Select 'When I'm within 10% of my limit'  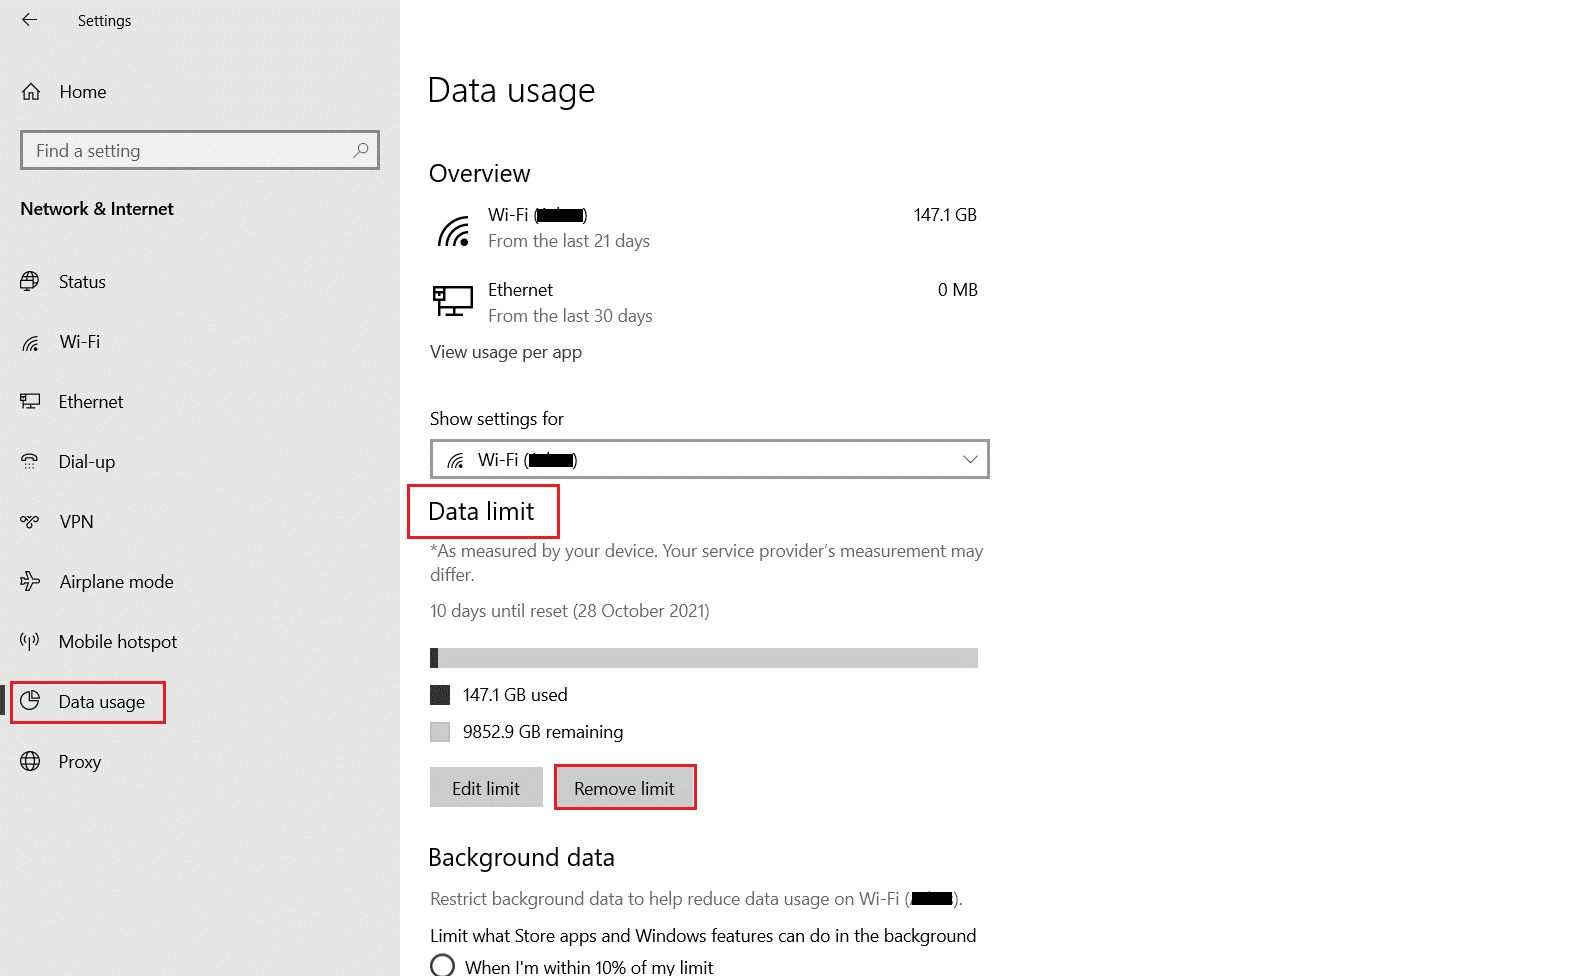pos(442,965)
